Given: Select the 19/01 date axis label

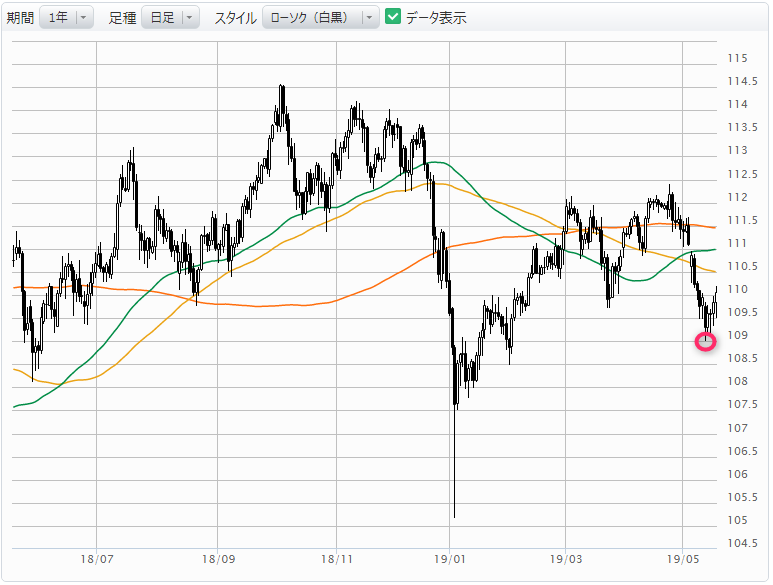Looking at the screenshot, I should (450, 559).
